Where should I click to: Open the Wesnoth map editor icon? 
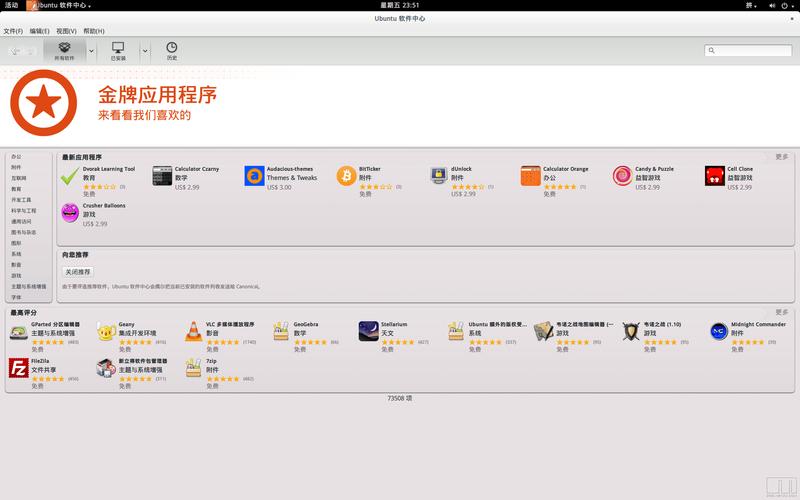click(x=543, y=331)
